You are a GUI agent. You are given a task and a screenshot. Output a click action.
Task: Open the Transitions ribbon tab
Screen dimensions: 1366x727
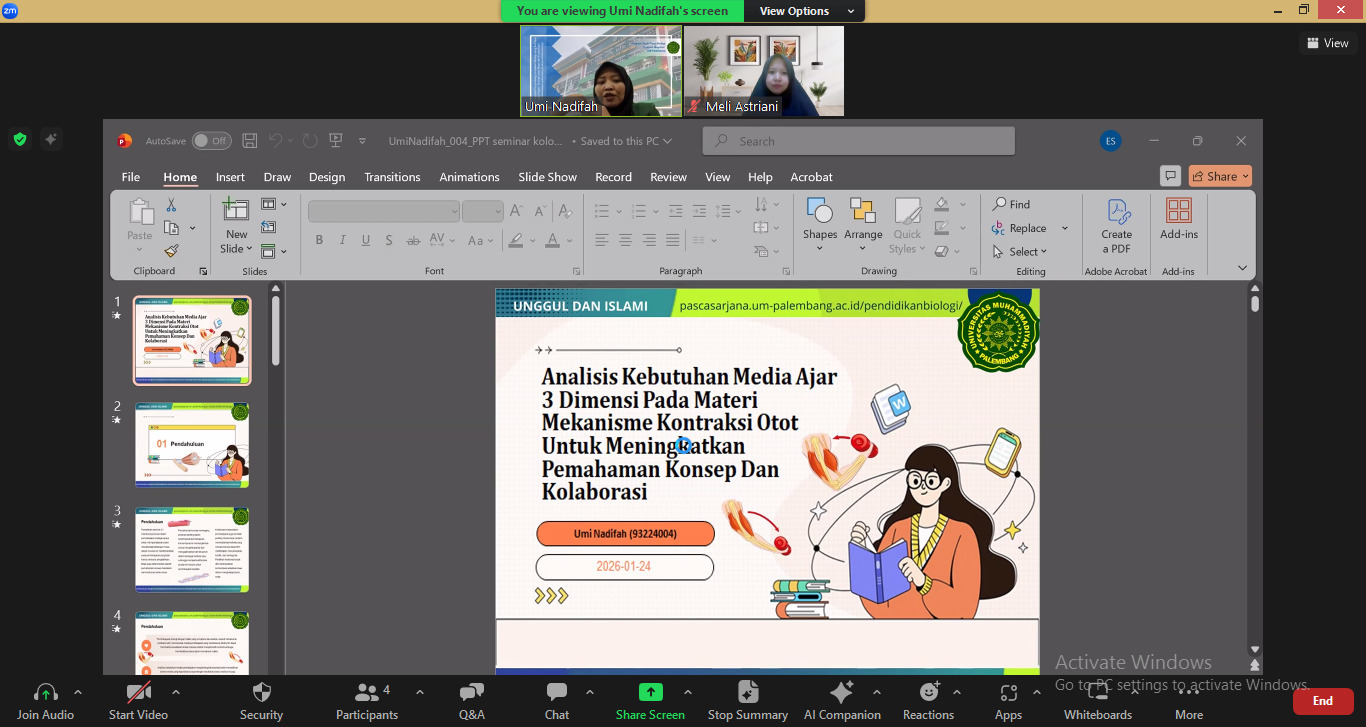click(392, 177)
